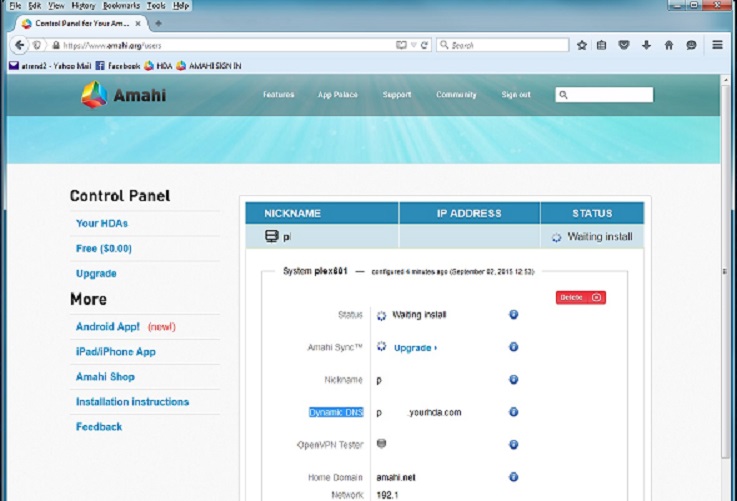Click info icon next to Dynamic DNS row
The width and height of the screenshot is (737, 501).
tap(514, 412)
